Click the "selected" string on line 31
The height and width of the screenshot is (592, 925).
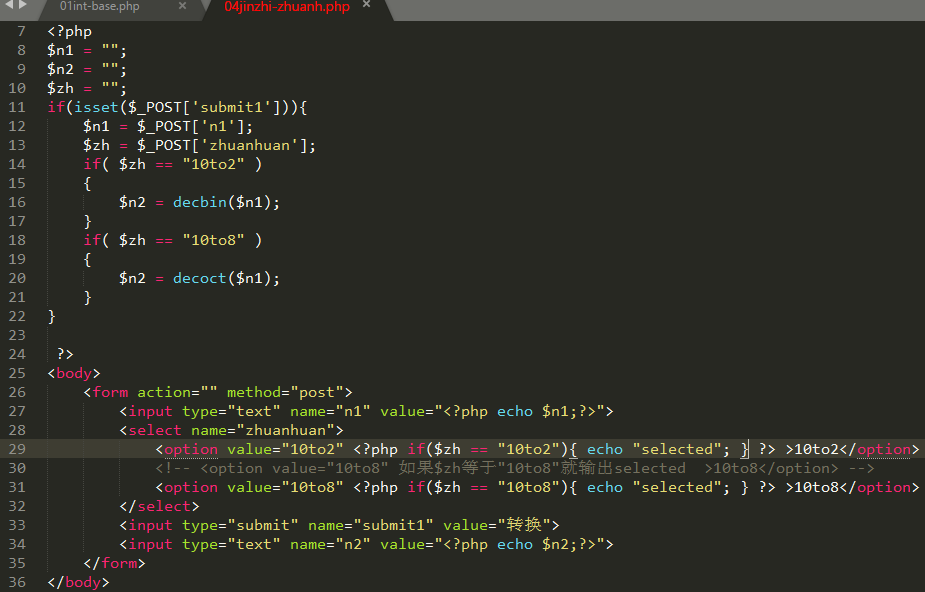click(677, 487)
